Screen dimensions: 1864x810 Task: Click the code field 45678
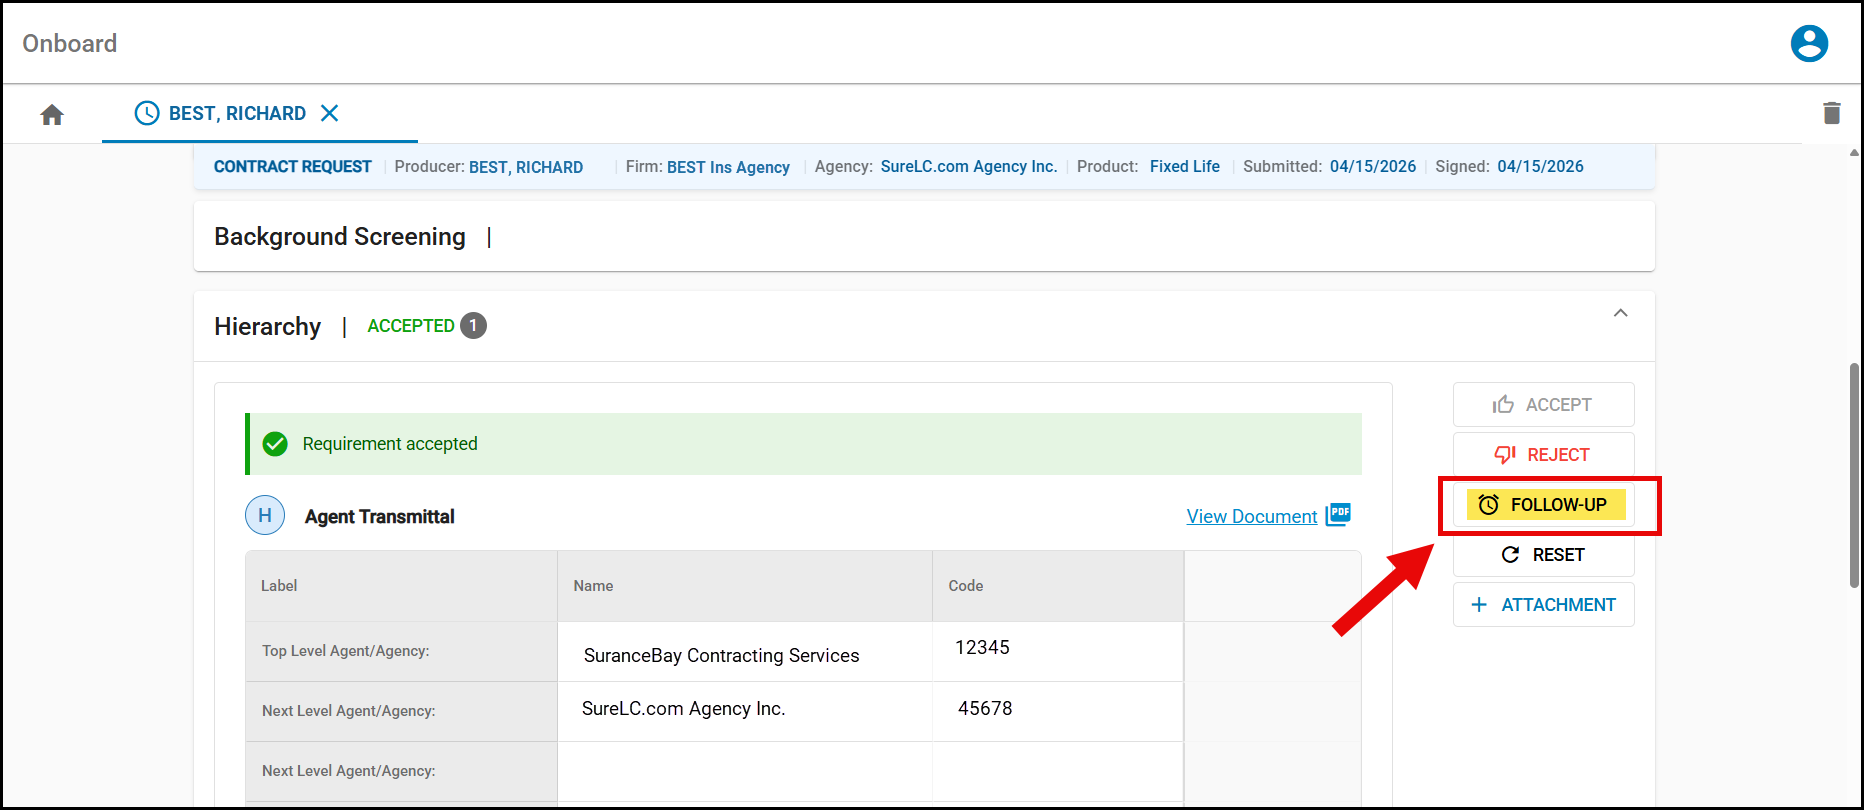pos(1057,711)
